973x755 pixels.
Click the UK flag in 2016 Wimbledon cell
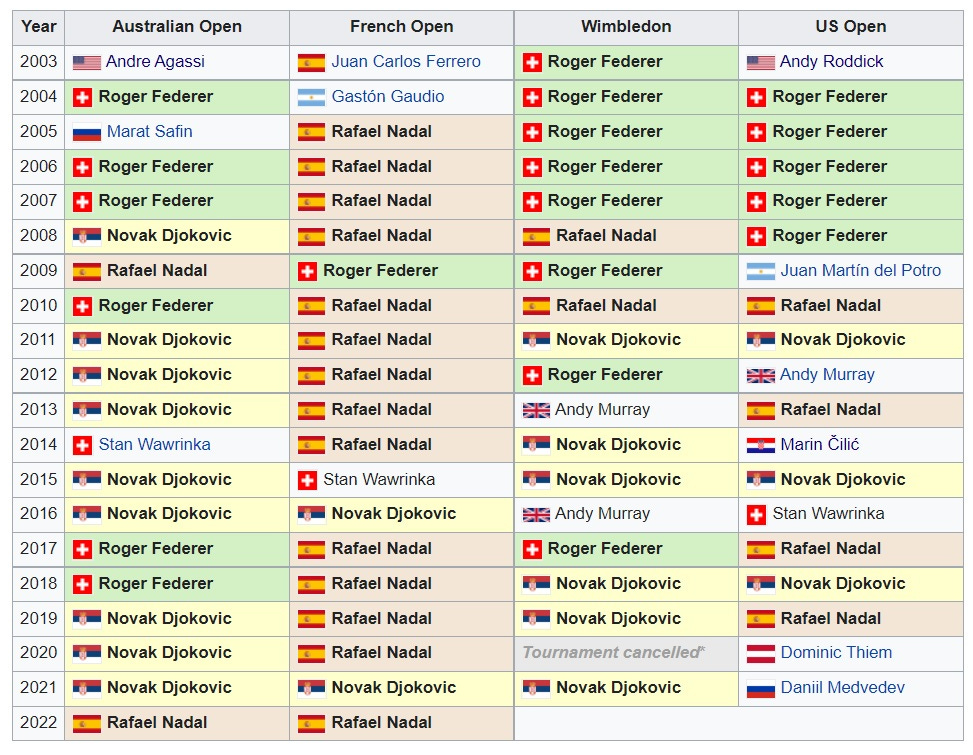click(x=536, y=514)
